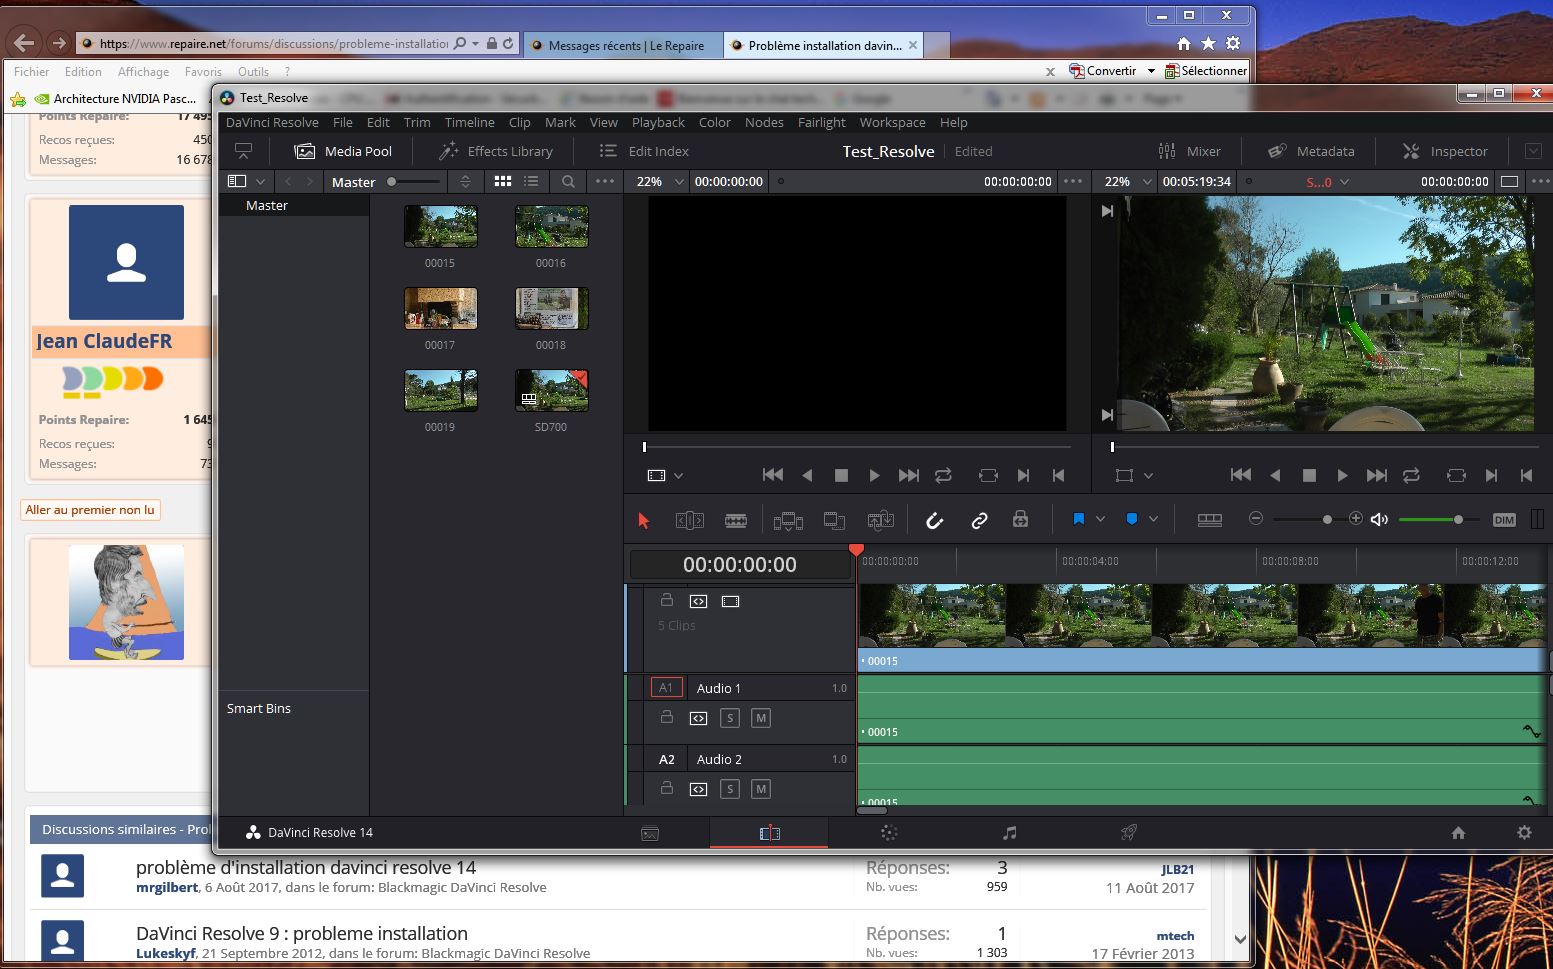The image size is (1553, 969).
Task: Expand bin list panel layout dropdown
Action: pos(261,181)
